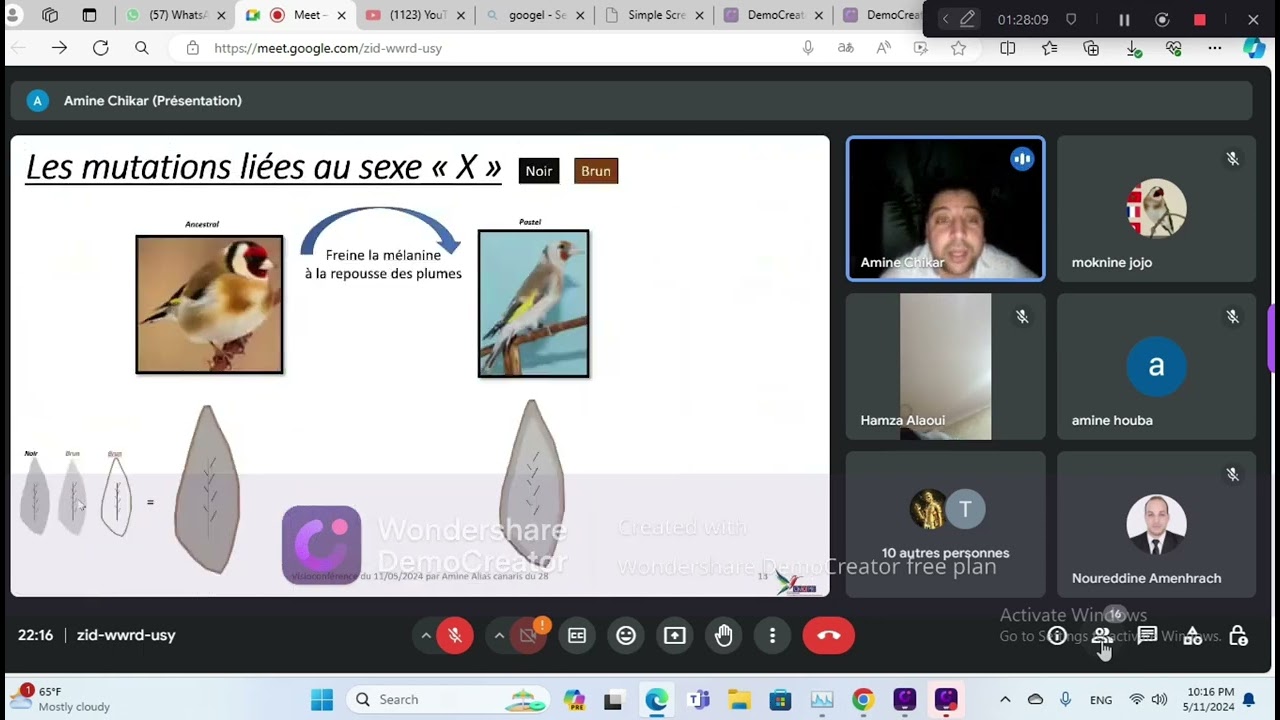Open the 10 autres personnes tile
This screenshot has height=720, width=1280.
tap(945, 524)
